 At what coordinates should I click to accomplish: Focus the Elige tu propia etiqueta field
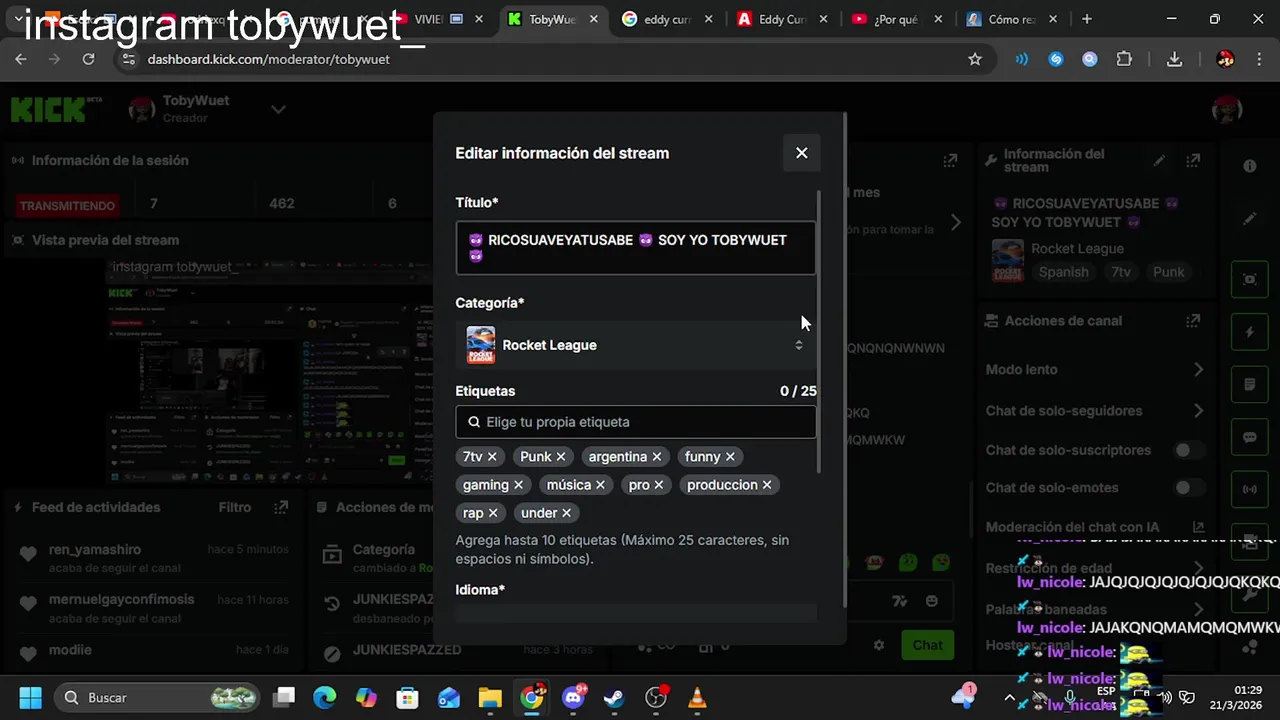(636, 422)
